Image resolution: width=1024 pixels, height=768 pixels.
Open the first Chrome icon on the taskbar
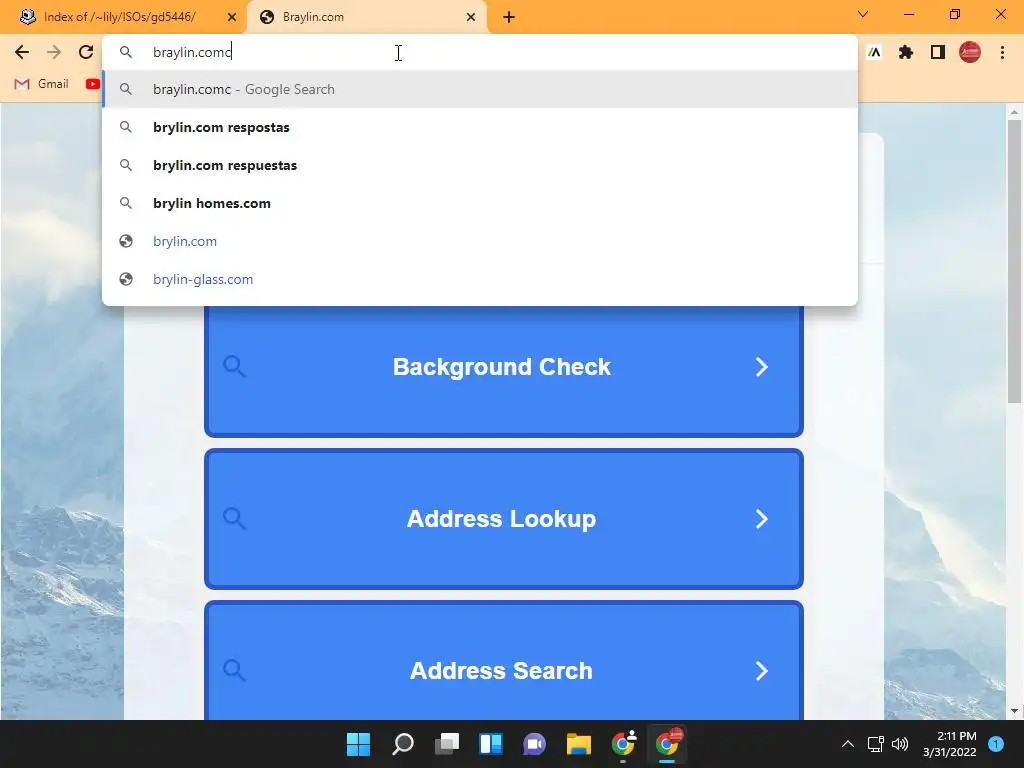623,744
